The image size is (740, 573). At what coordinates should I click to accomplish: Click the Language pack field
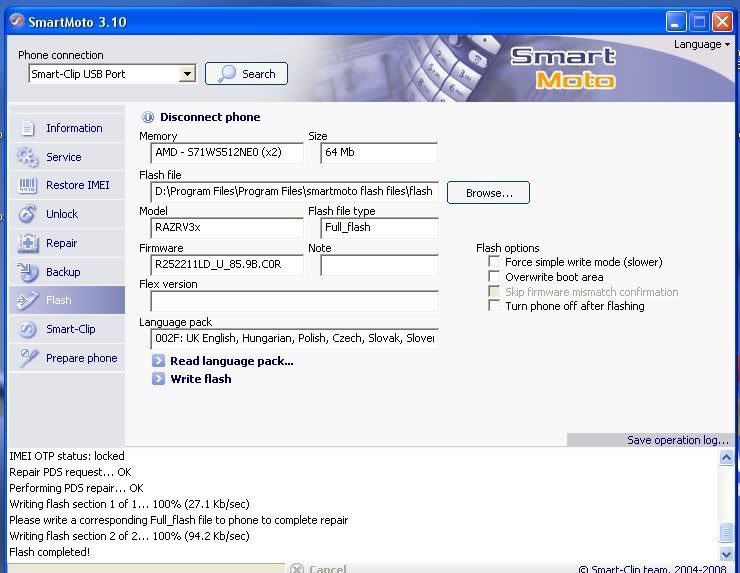tap(294, 338)
